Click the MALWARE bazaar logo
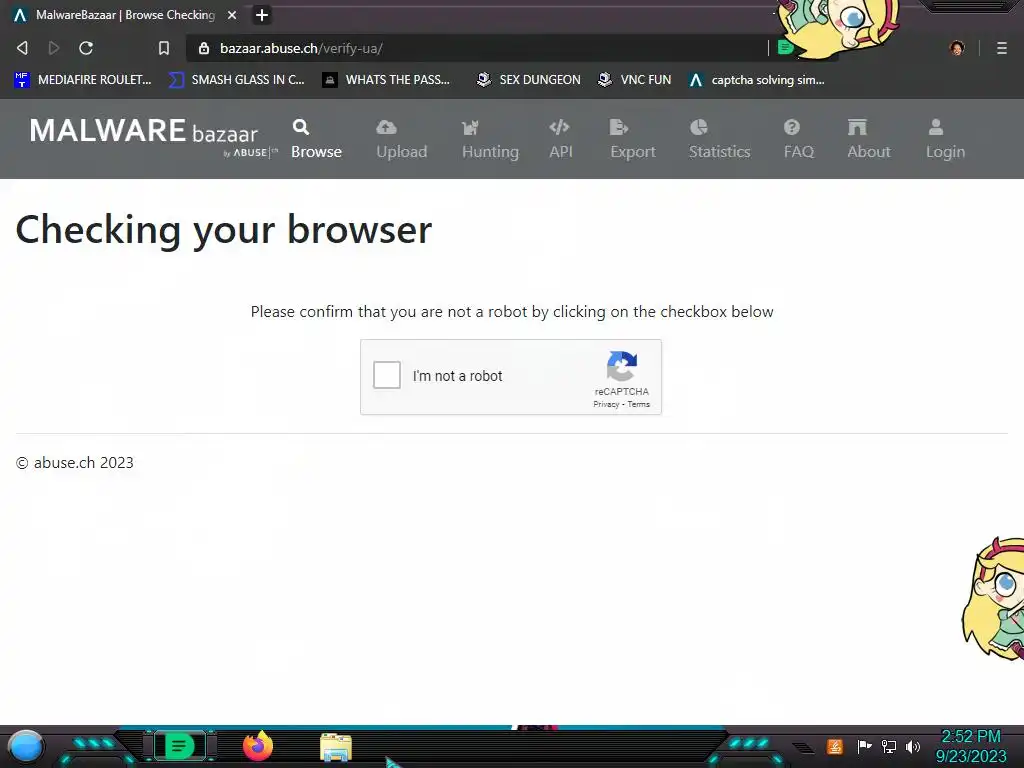This screenshot has height=768, width=1024. [153, 136]
